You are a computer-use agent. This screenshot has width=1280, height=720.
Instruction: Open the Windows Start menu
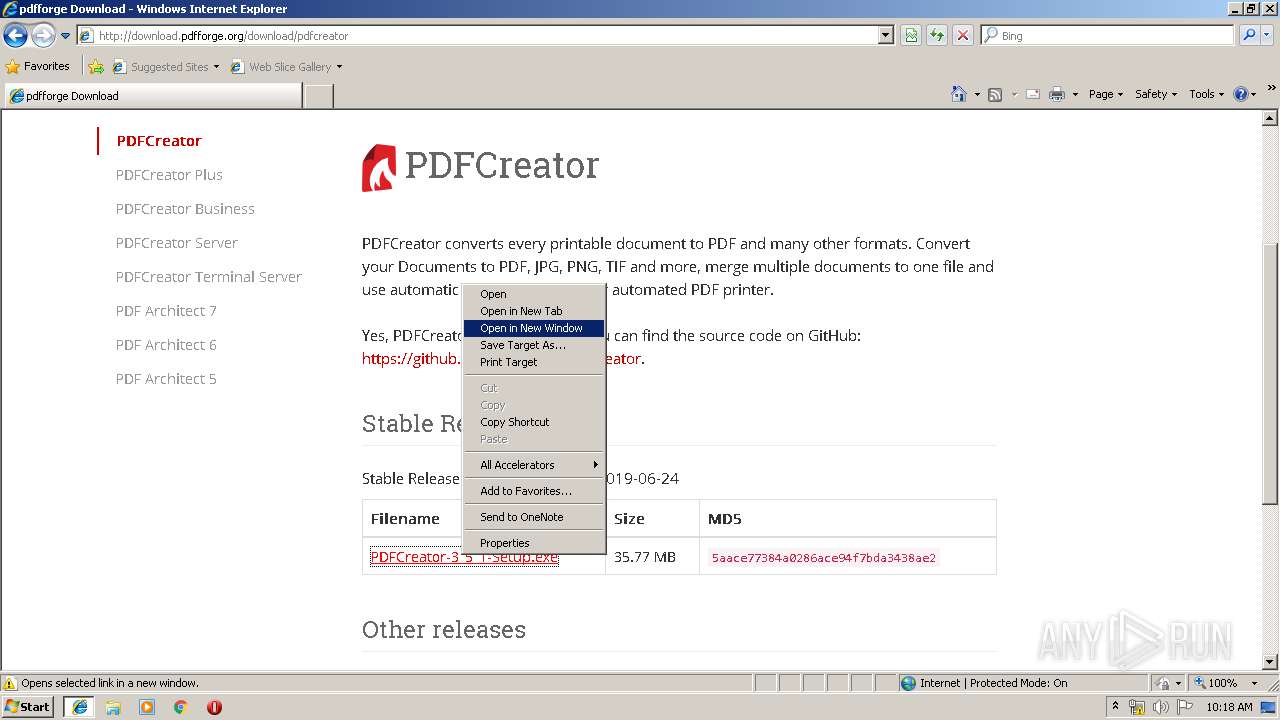tap(28, 706)
